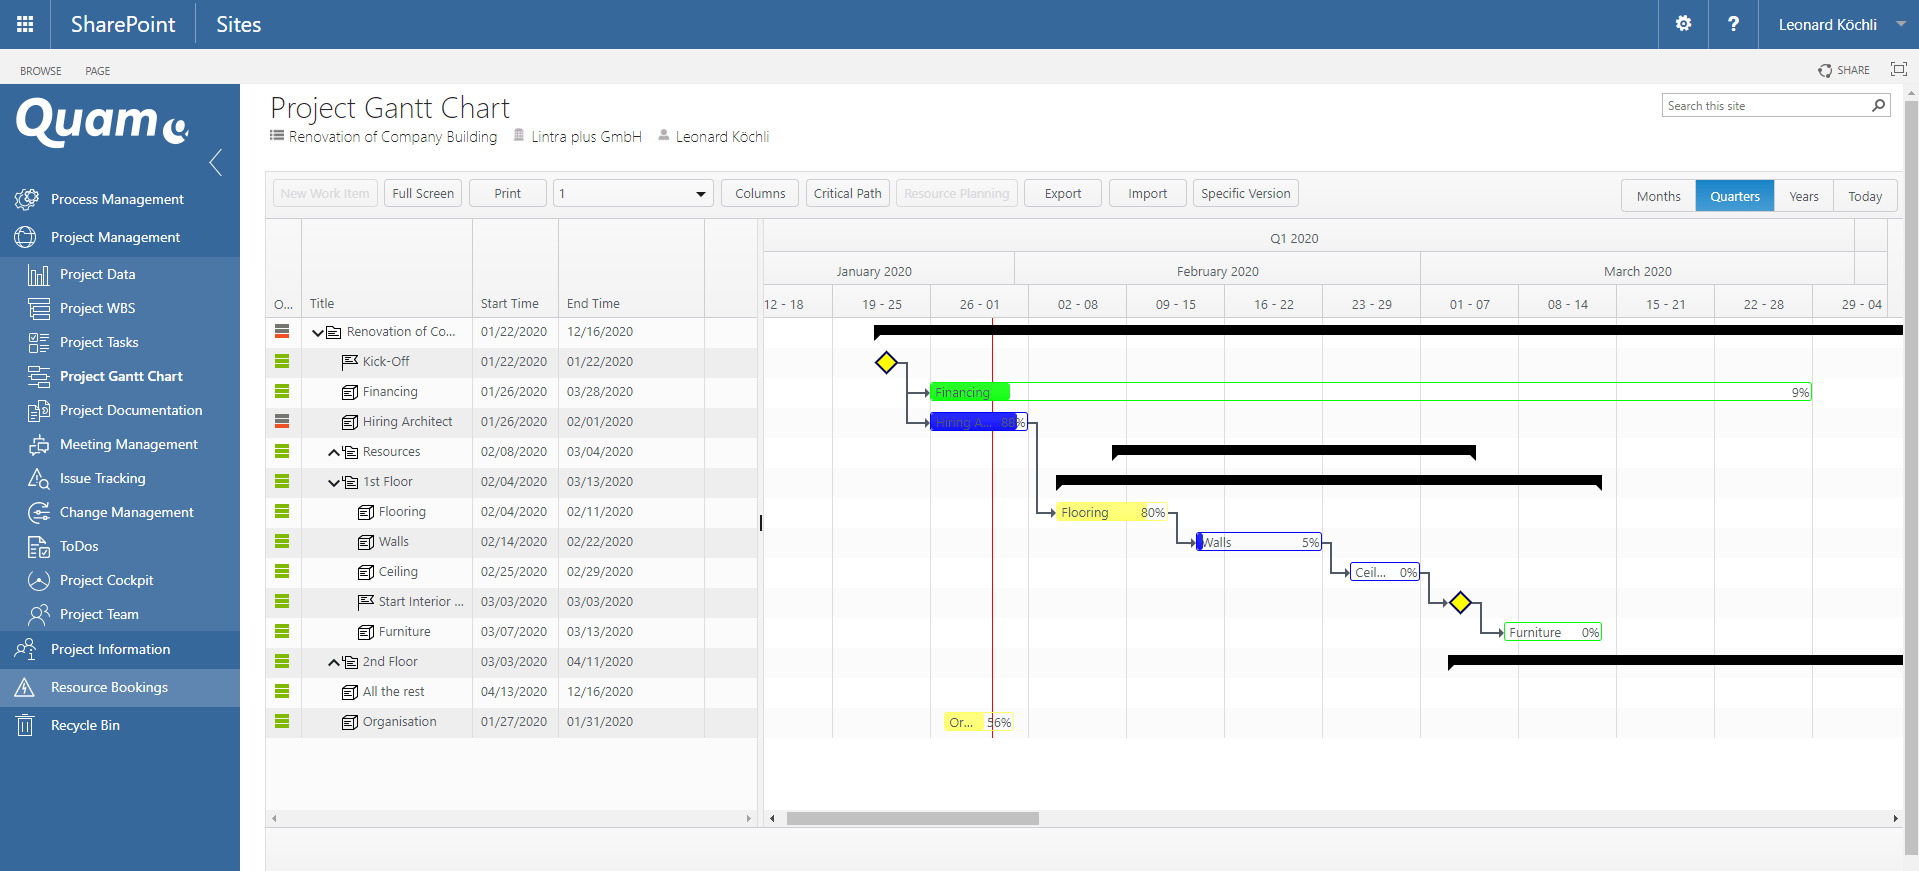Open the settings gear menu

(1683, 24)
